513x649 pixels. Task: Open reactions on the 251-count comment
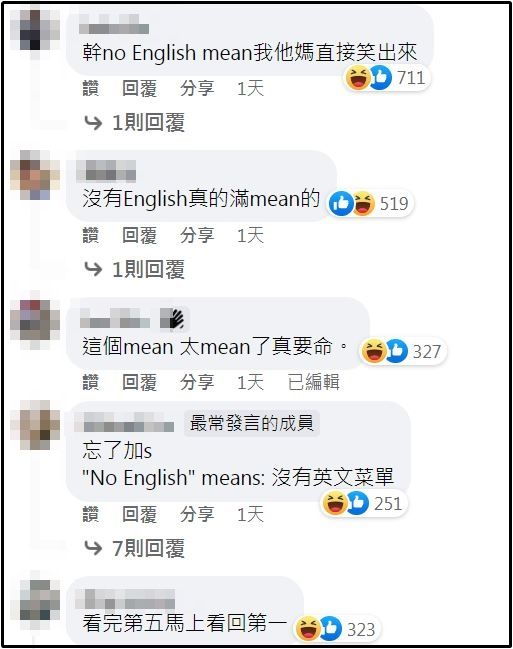coord(364,503)
